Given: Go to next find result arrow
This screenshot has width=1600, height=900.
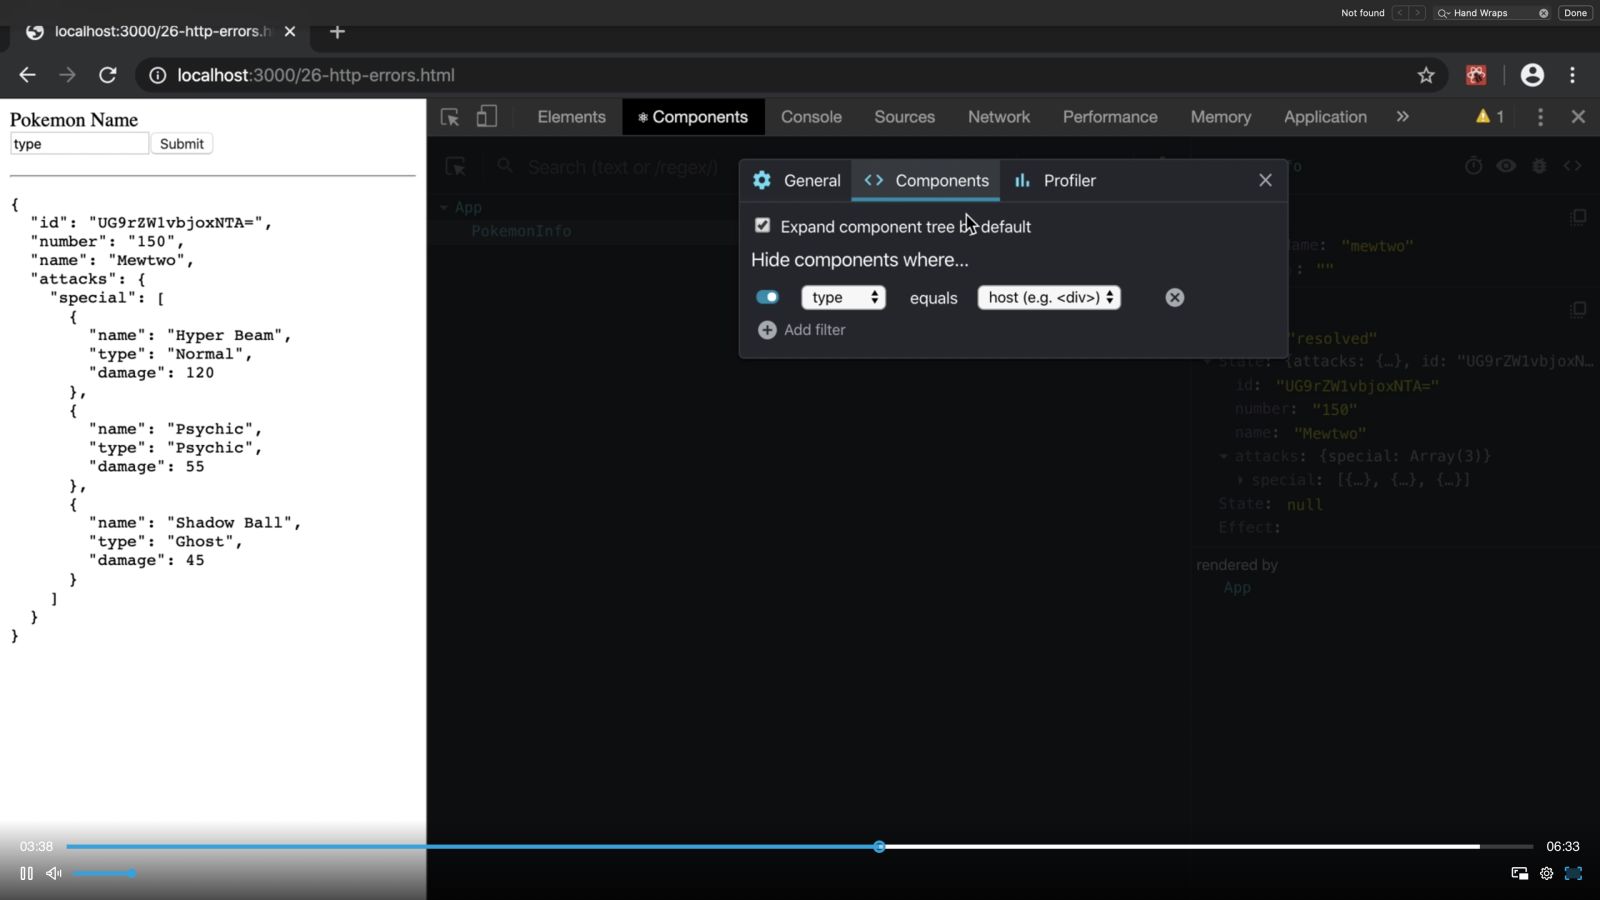Looking at the screenshot, I should [1417, 13].
